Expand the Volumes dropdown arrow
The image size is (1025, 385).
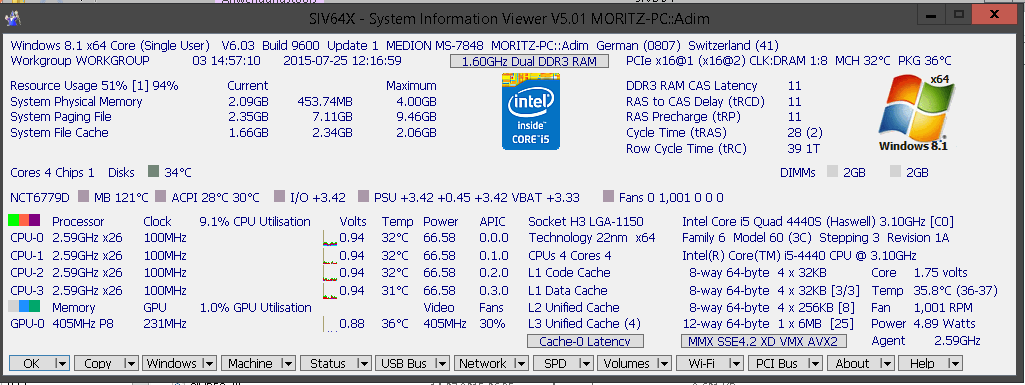tap(664, 363)
